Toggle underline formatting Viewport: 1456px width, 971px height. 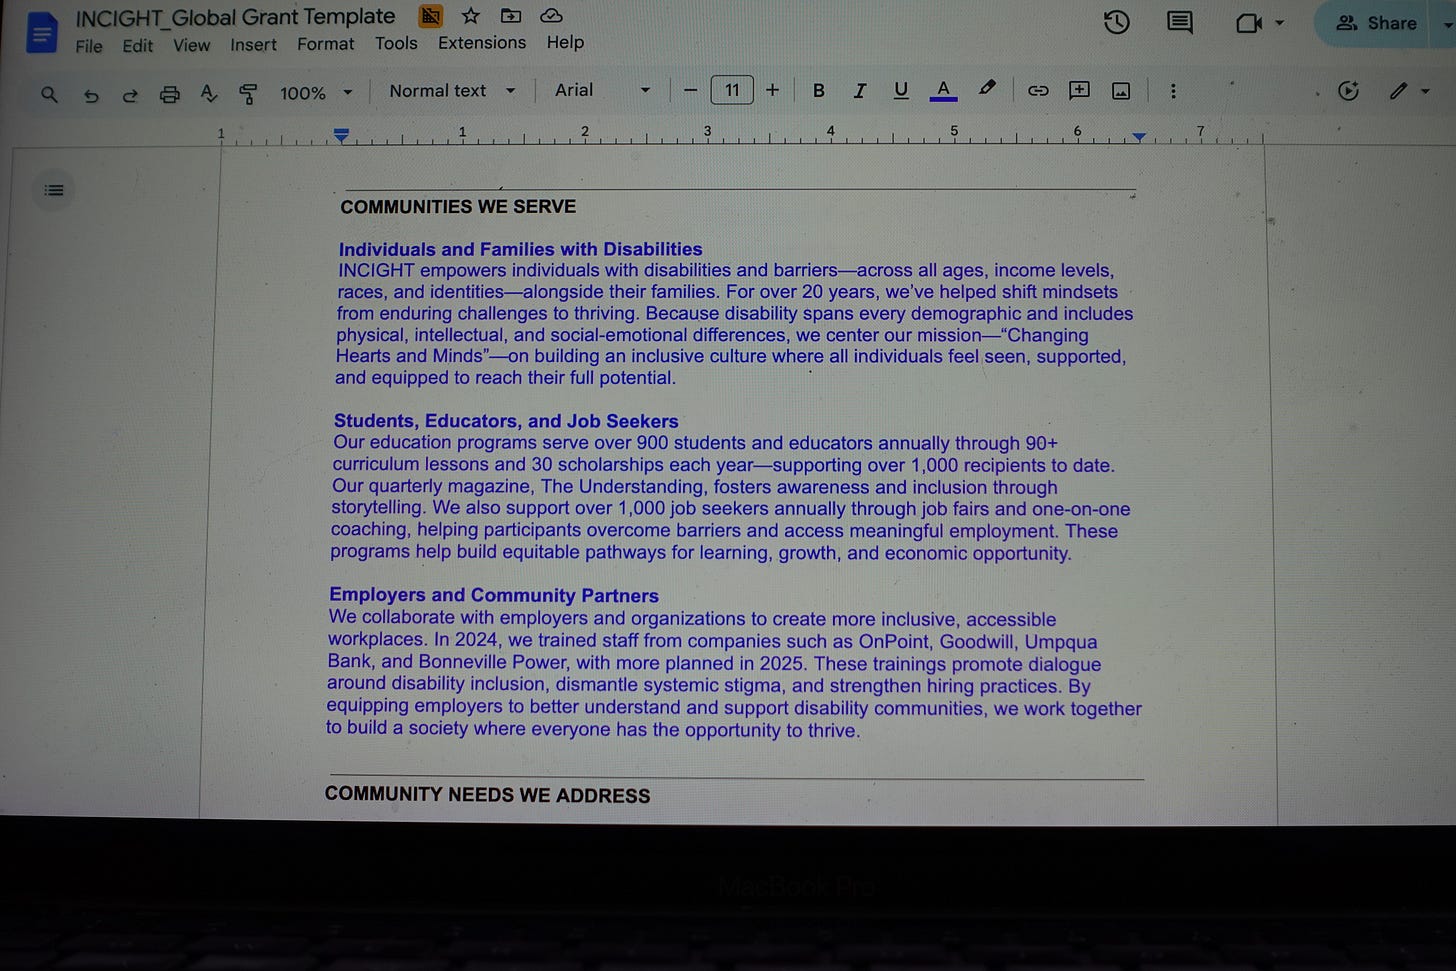coord(901,90)
